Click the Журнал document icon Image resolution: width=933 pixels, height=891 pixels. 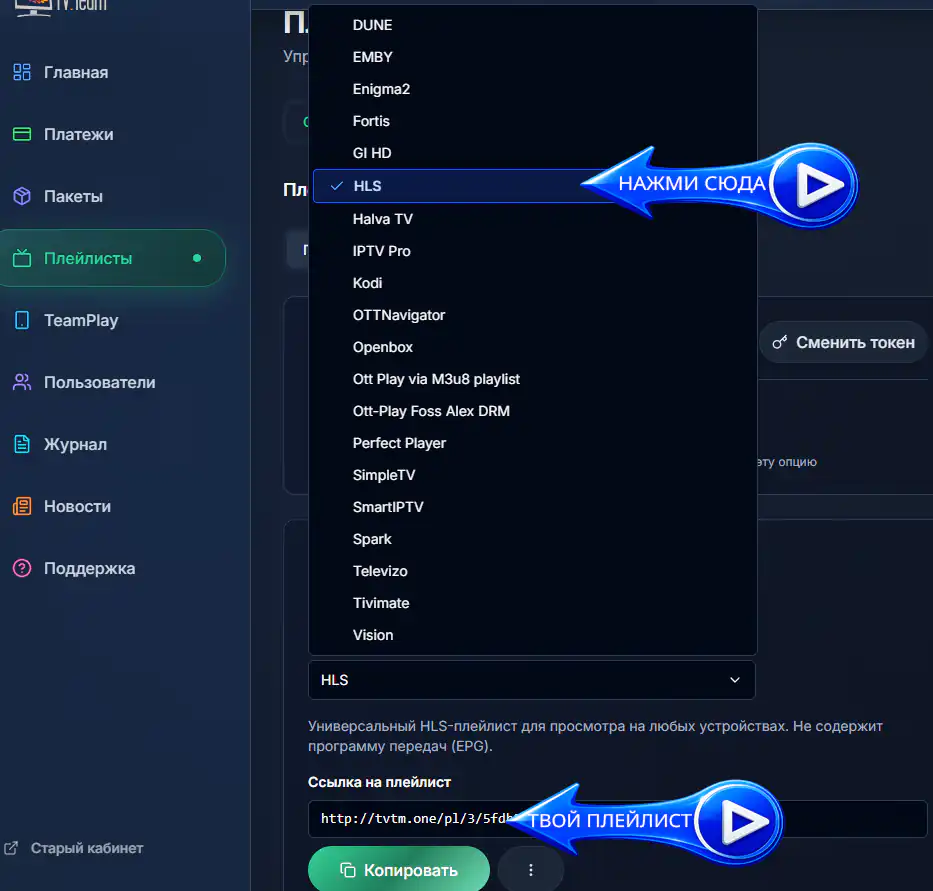[x=22, y=444]
